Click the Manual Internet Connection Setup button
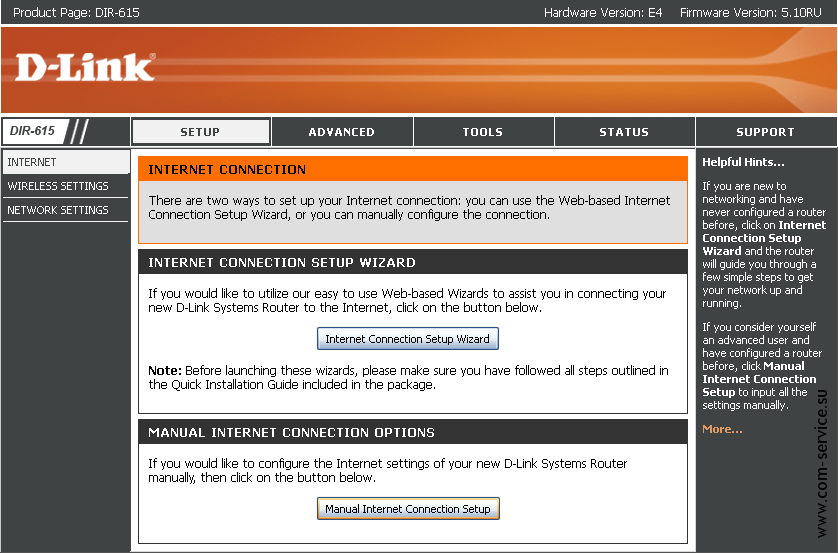The image size is (838, 553). pos(408,509)
